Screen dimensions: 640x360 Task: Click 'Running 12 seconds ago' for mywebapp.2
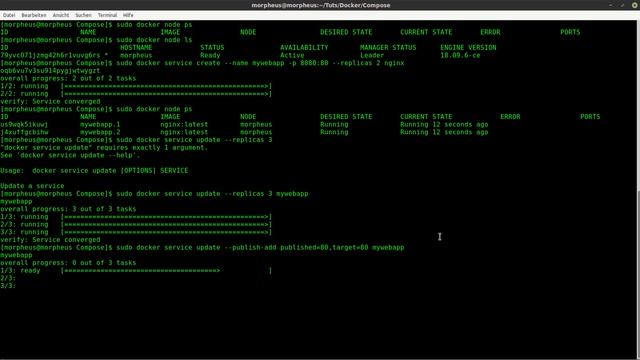pyautogui.click(x=444, y=132)
